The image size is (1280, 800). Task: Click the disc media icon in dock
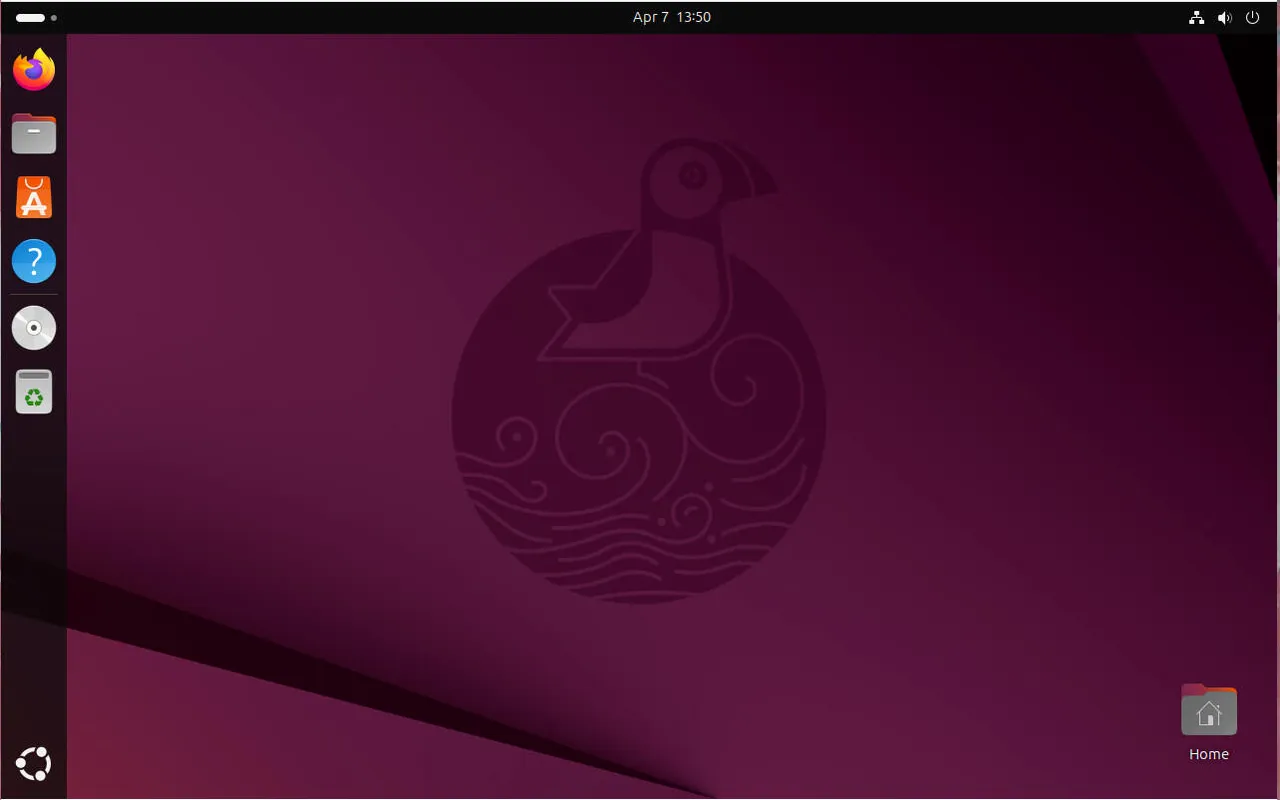click(x=34, y=328)
